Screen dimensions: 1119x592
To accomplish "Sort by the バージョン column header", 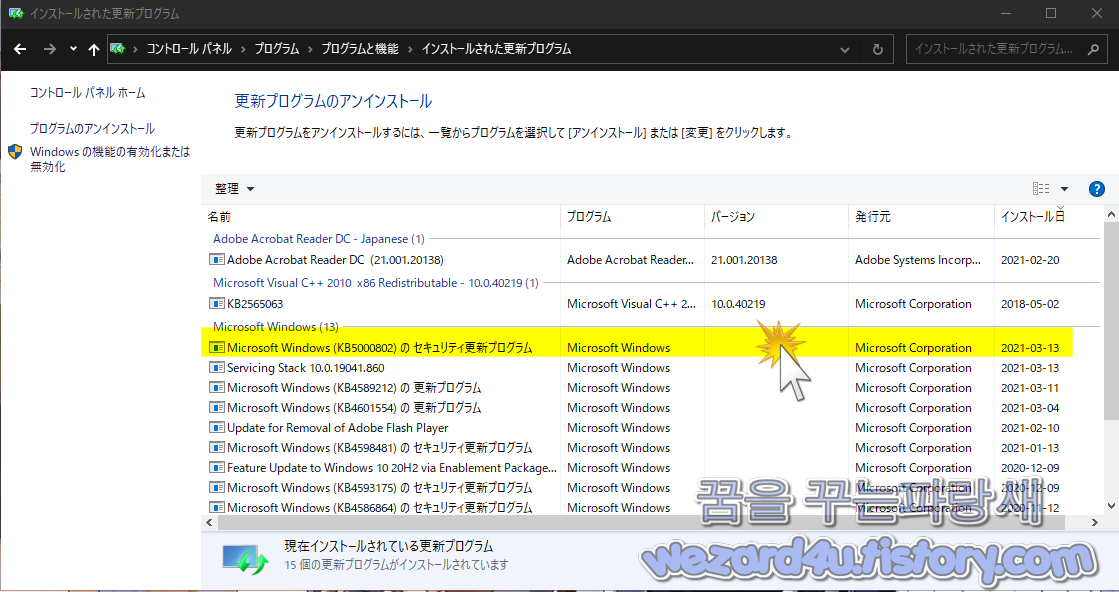I will [776, 217].
